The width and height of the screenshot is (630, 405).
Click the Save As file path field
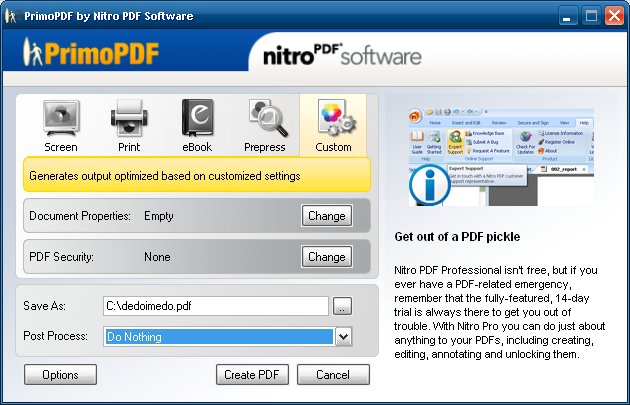(x=215, y=306)
